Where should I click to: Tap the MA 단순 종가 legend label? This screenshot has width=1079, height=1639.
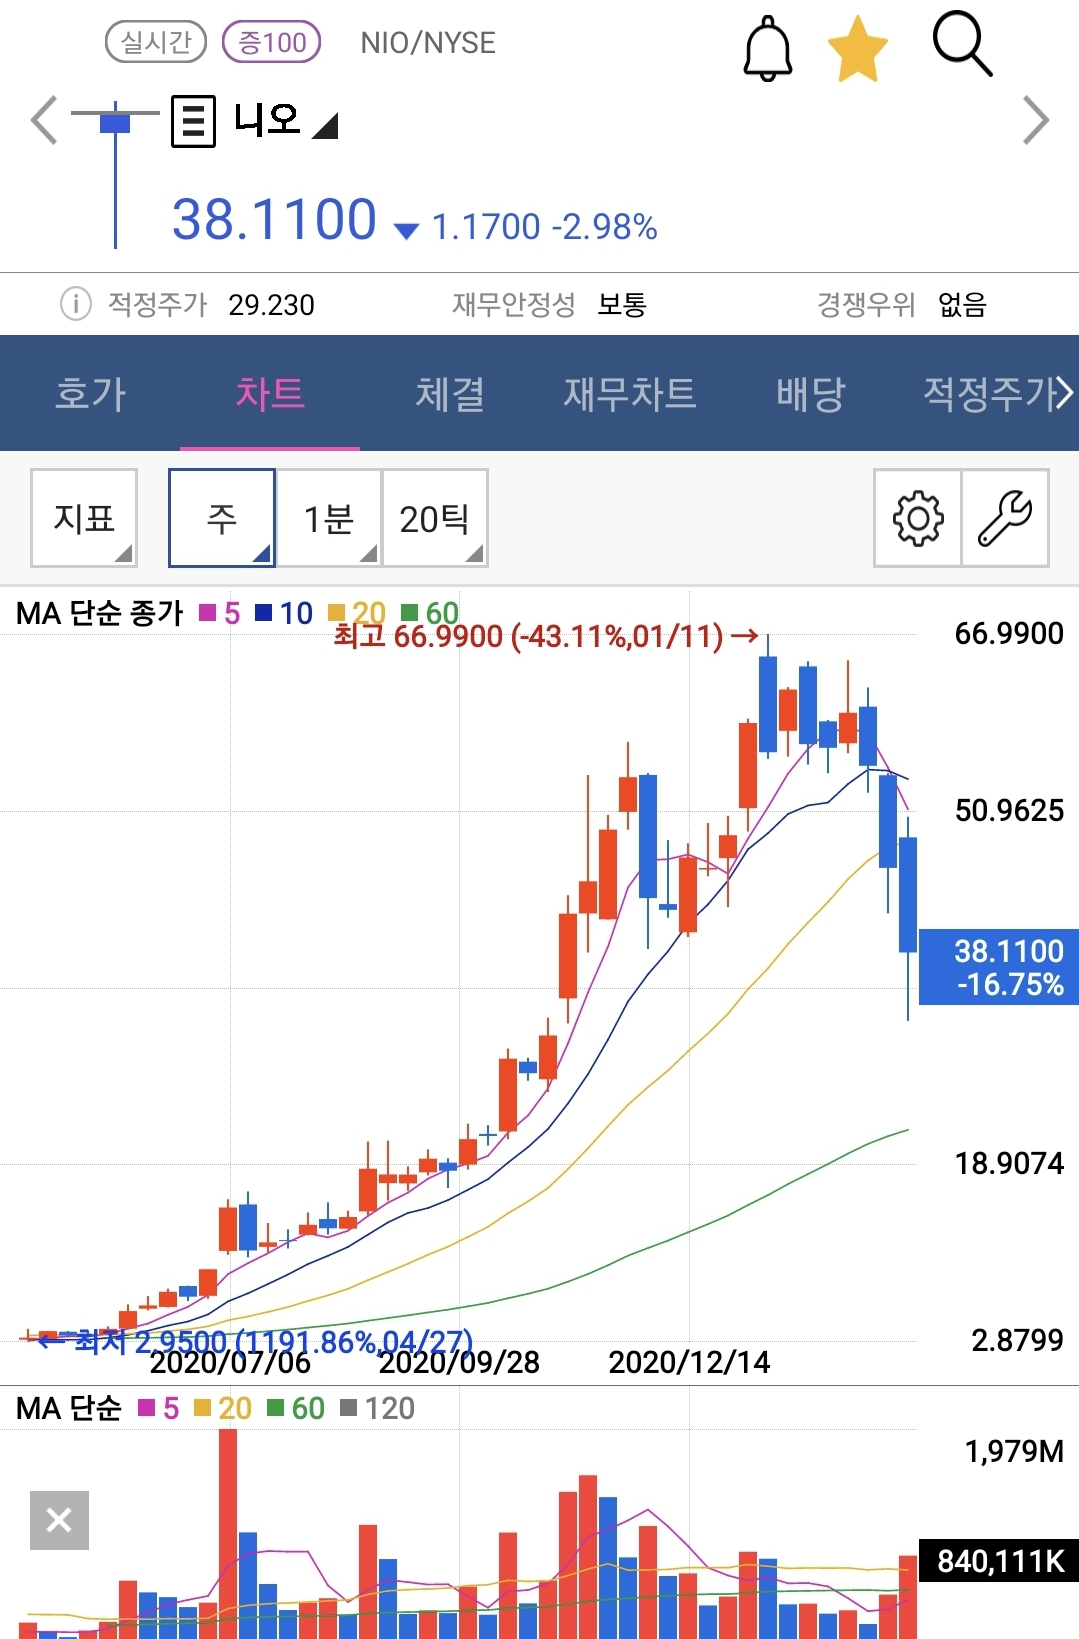[x=100, y=613]
